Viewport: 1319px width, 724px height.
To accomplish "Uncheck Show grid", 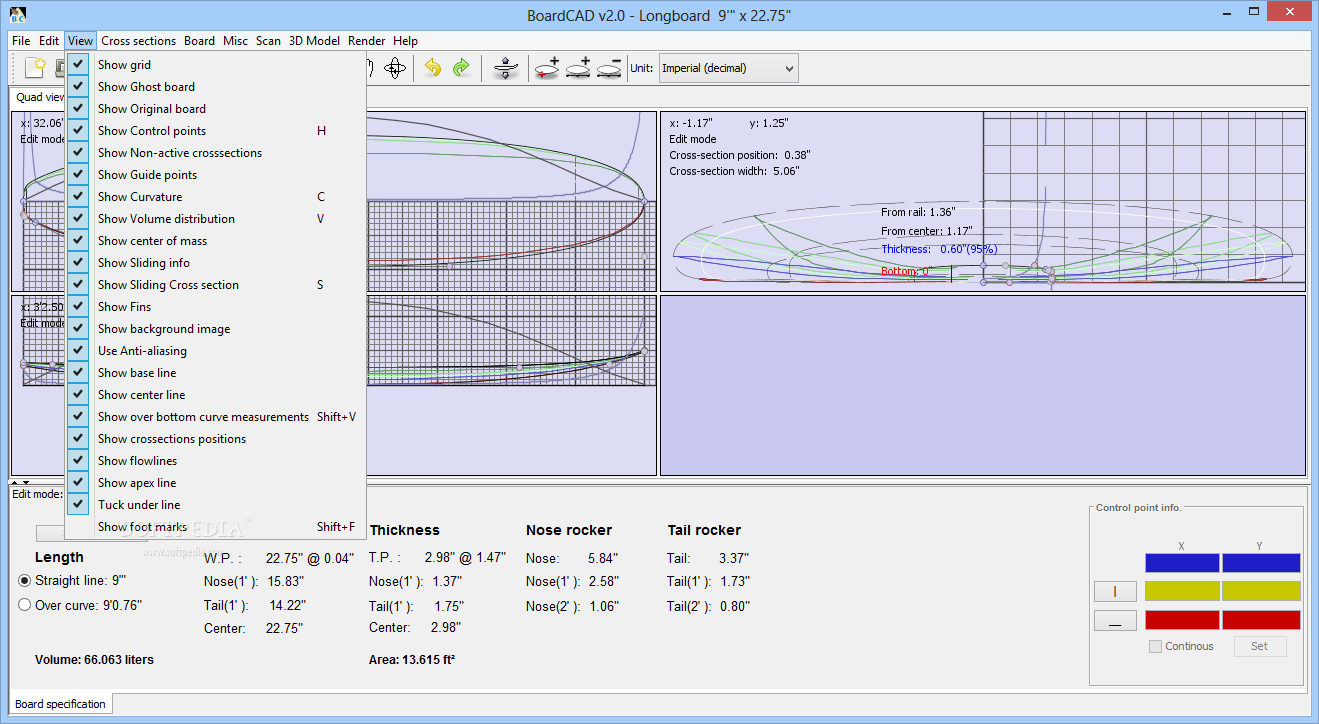I will 216,65.
